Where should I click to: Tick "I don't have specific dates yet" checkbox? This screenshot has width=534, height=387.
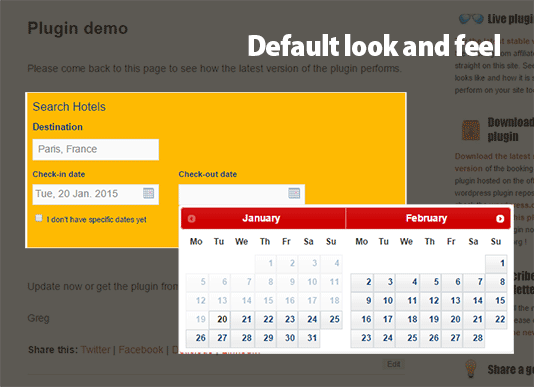coord(39,218)
